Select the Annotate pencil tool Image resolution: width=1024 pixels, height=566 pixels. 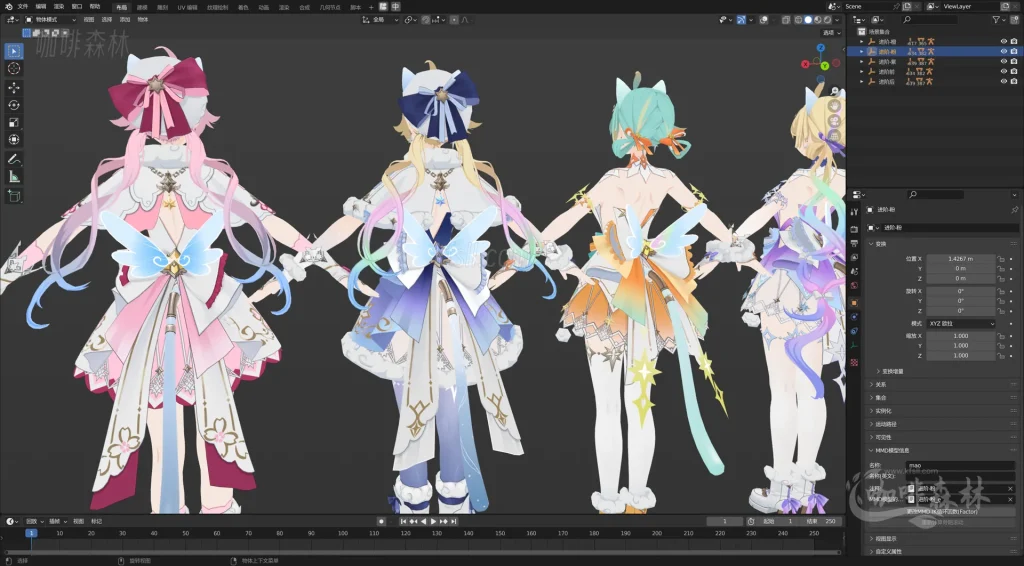(x=14, y=159)
